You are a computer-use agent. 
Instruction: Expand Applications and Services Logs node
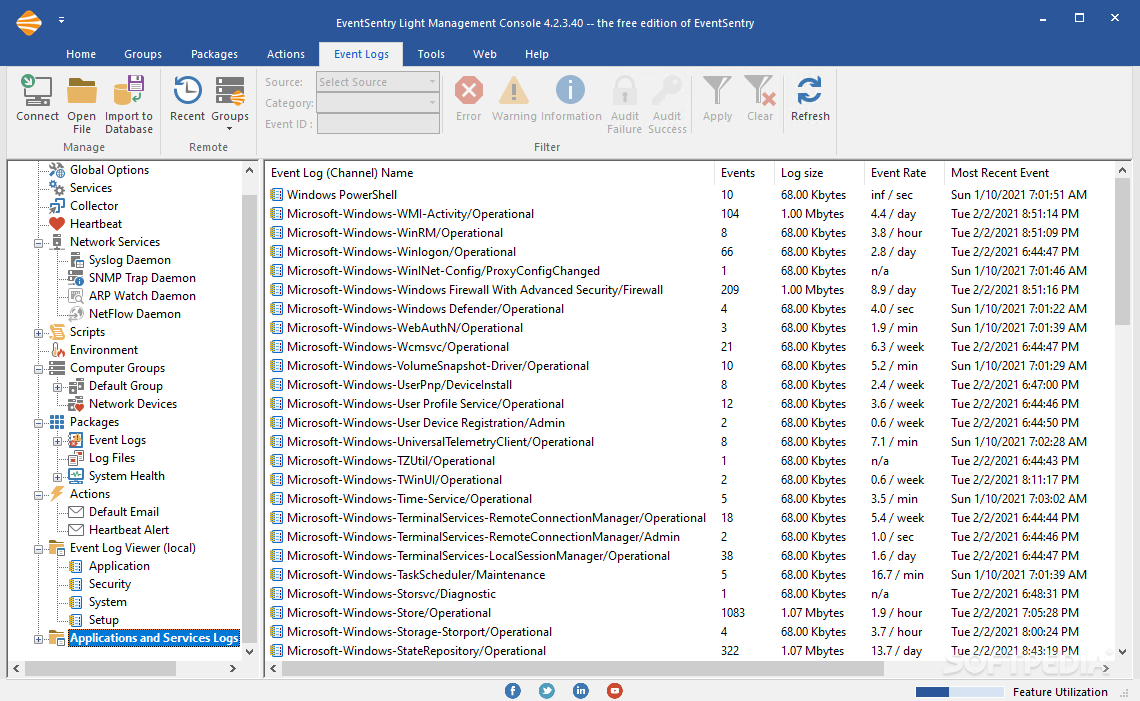tap(39, 639)
